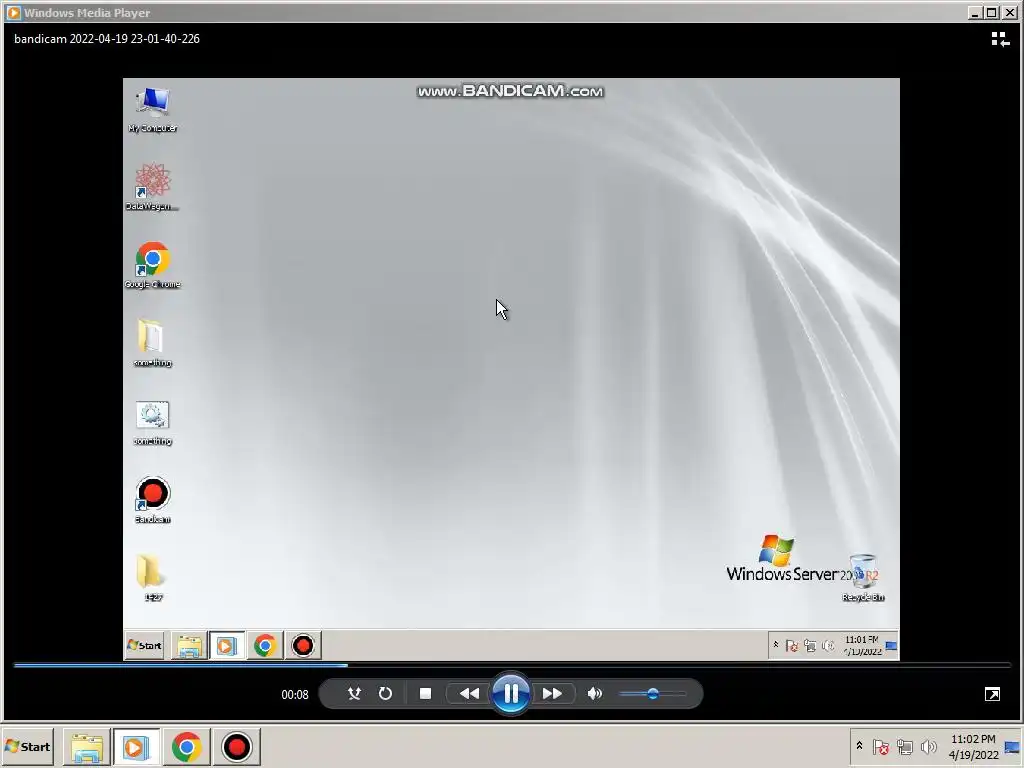
Task: Switch to Library view icon
Action: 1000,39
